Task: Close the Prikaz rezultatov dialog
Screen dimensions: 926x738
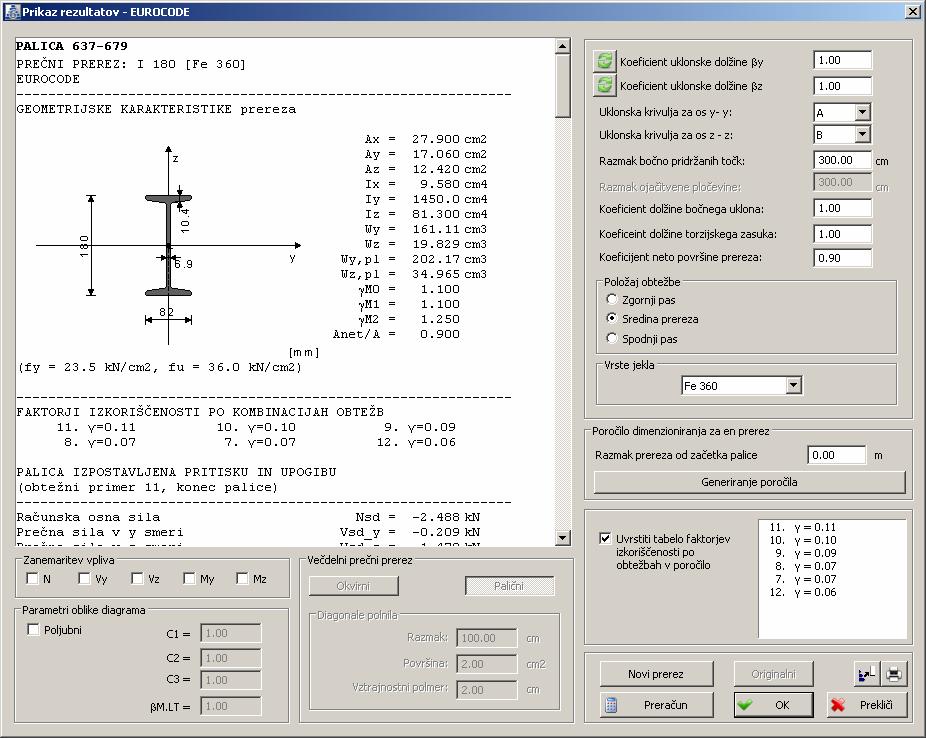Action: tap(912, 12)
